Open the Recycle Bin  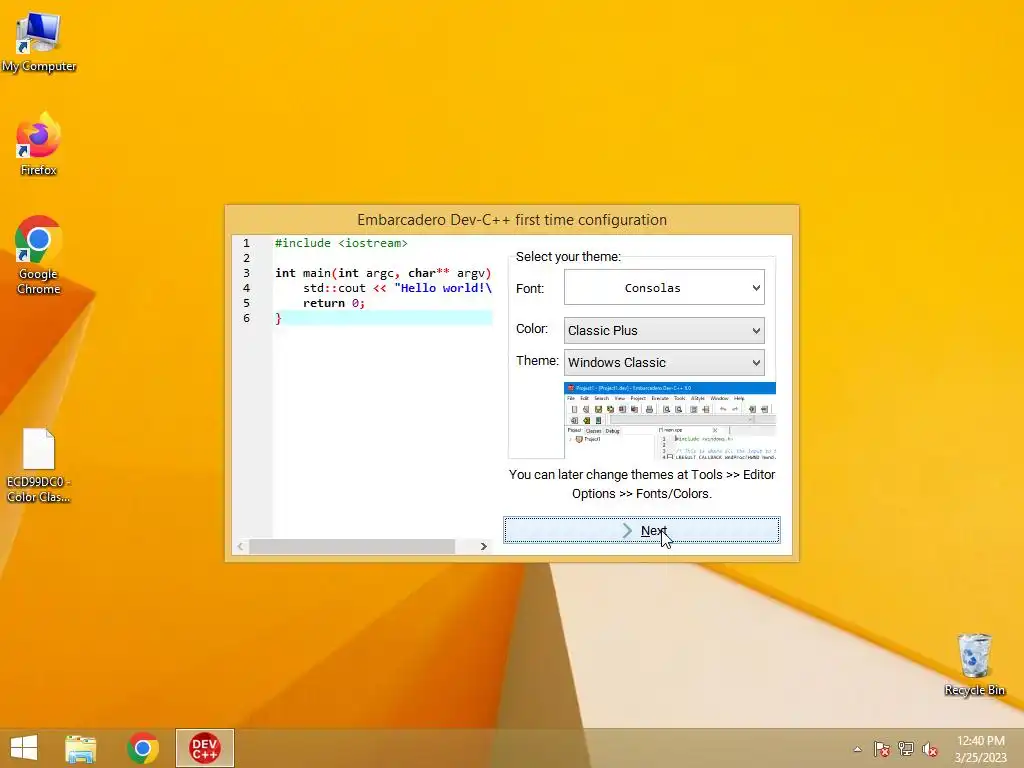tap(974, 664)
